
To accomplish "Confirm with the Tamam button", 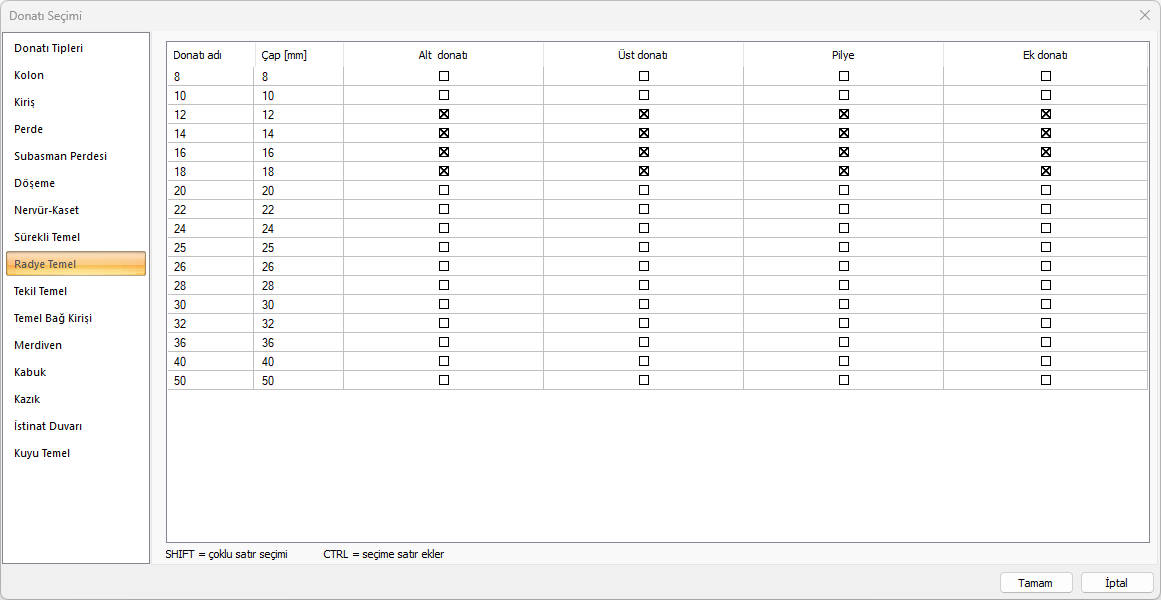I will (x=1036, y=583).
